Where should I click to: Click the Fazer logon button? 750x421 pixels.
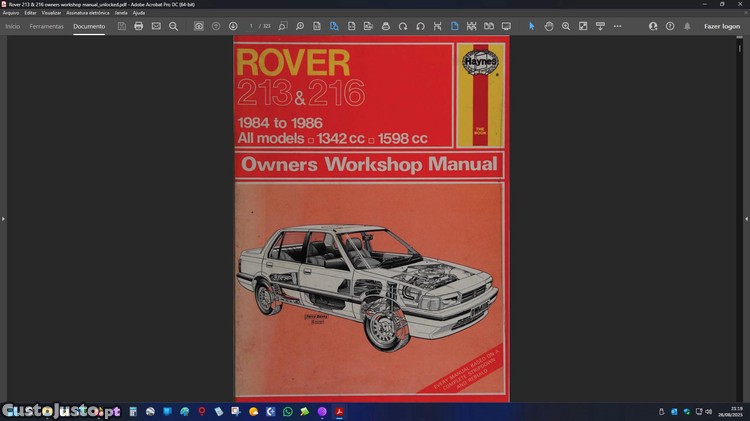[x=721, y=26]
